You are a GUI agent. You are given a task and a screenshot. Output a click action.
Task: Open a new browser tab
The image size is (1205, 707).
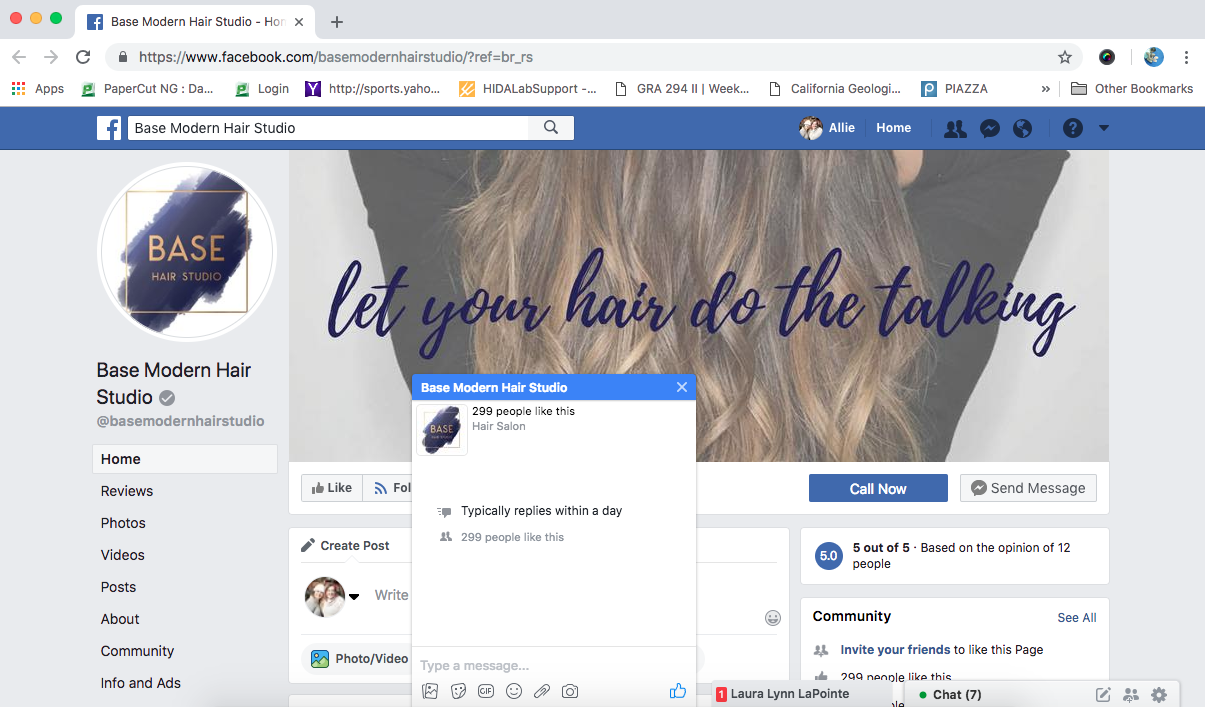tap(337, 21)
